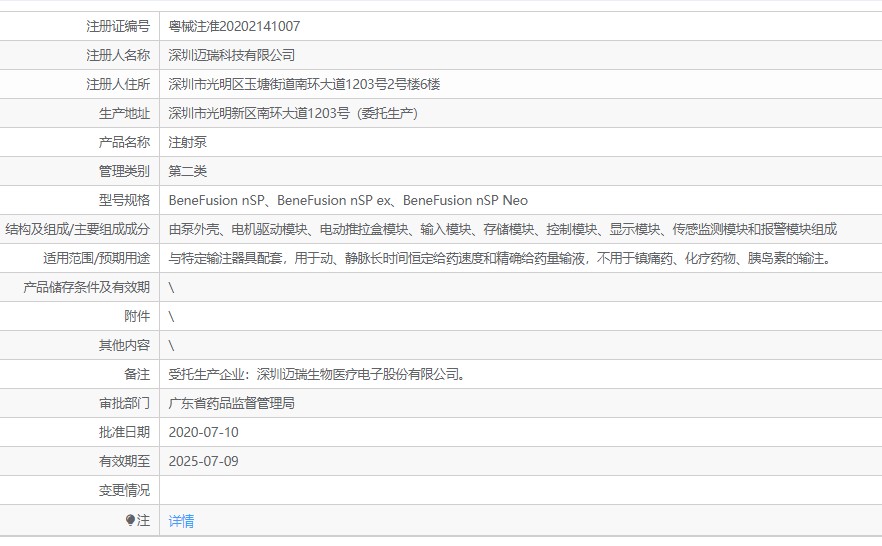Click the 注册人住所 label
This screenshot has height=546, width=882.
click(x=118, y=84)
